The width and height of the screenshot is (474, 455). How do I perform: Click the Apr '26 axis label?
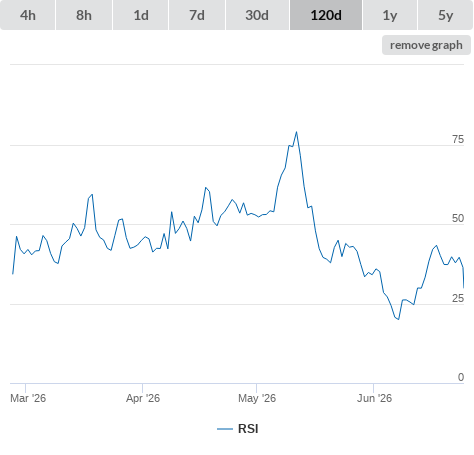click(143, 398)
